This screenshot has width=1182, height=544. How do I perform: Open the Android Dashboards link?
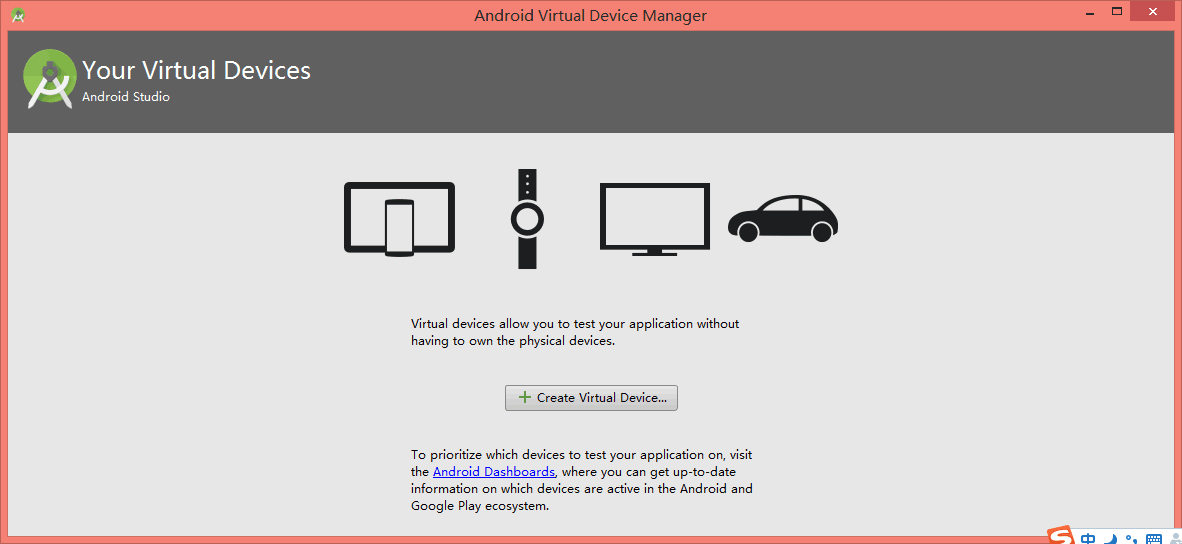[495, 472]
